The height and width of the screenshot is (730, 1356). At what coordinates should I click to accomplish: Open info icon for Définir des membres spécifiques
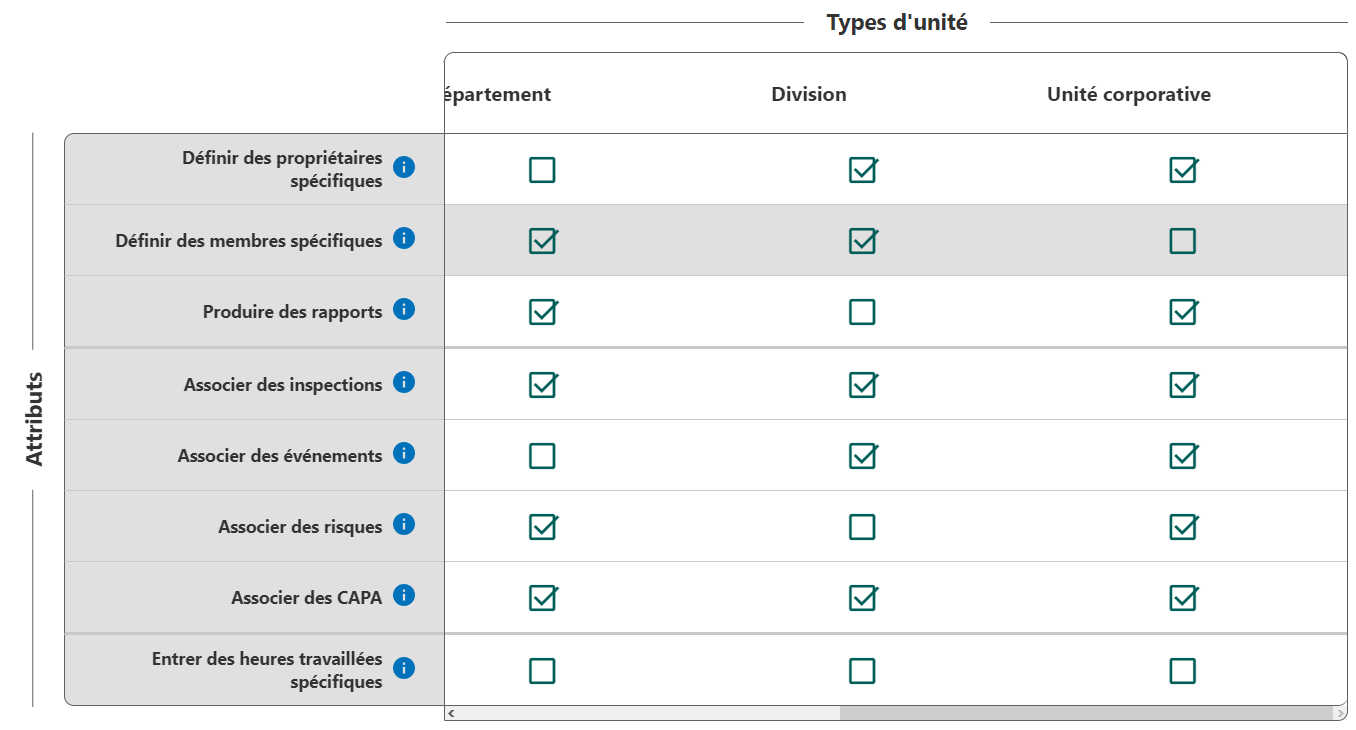point(404,238)
